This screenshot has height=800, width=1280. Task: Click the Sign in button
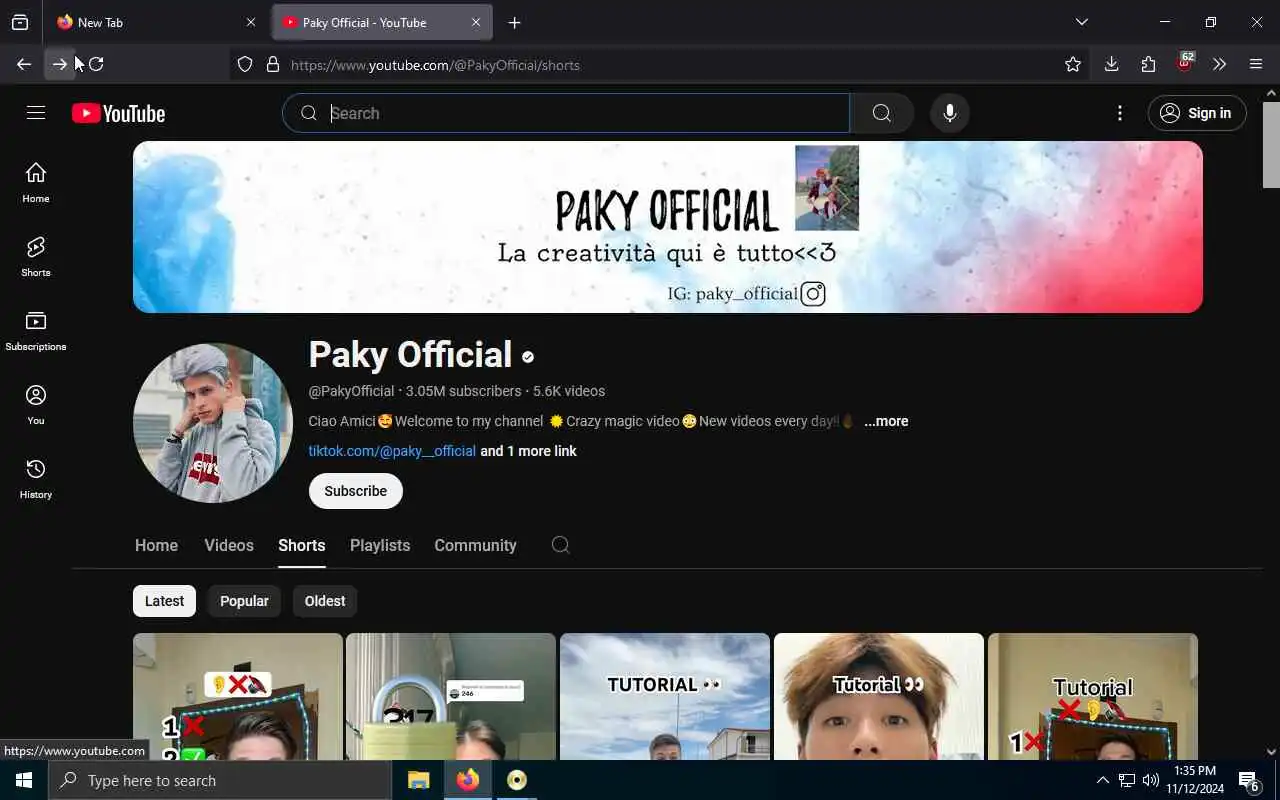click(x=1197, y=113)
